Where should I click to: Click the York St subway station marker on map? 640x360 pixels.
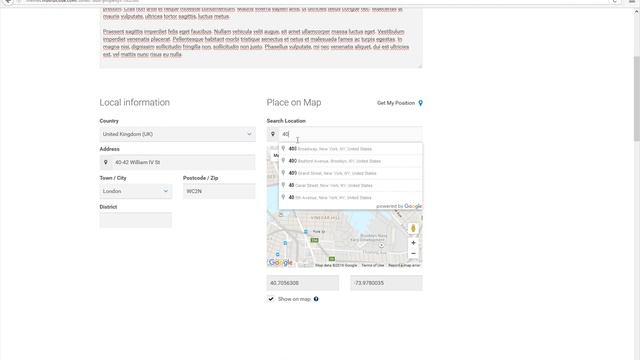pos(306,231)
